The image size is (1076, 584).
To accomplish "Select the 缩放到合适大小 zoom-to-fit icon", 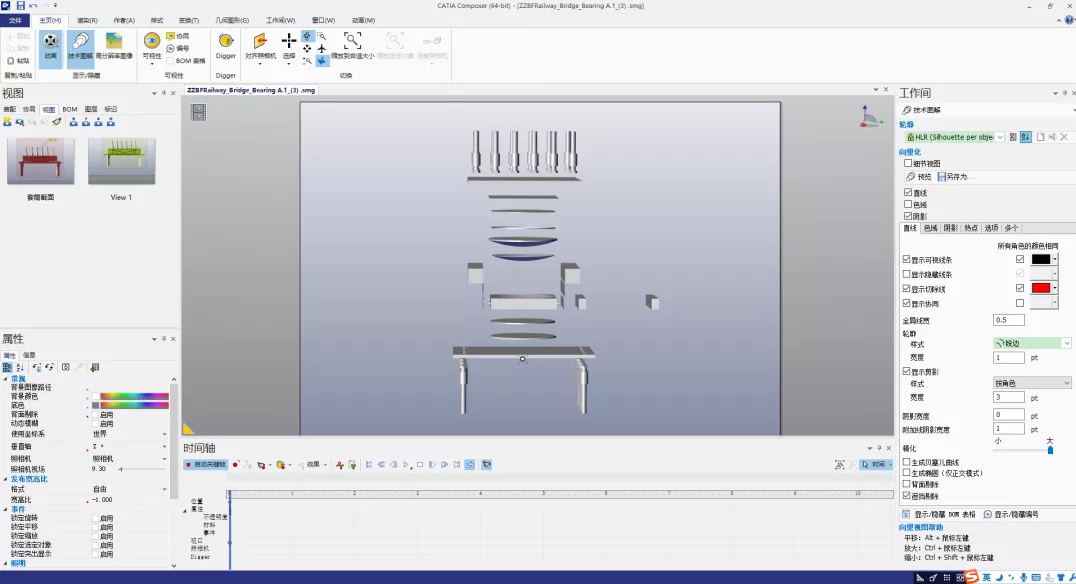I will tap(352, 46).
